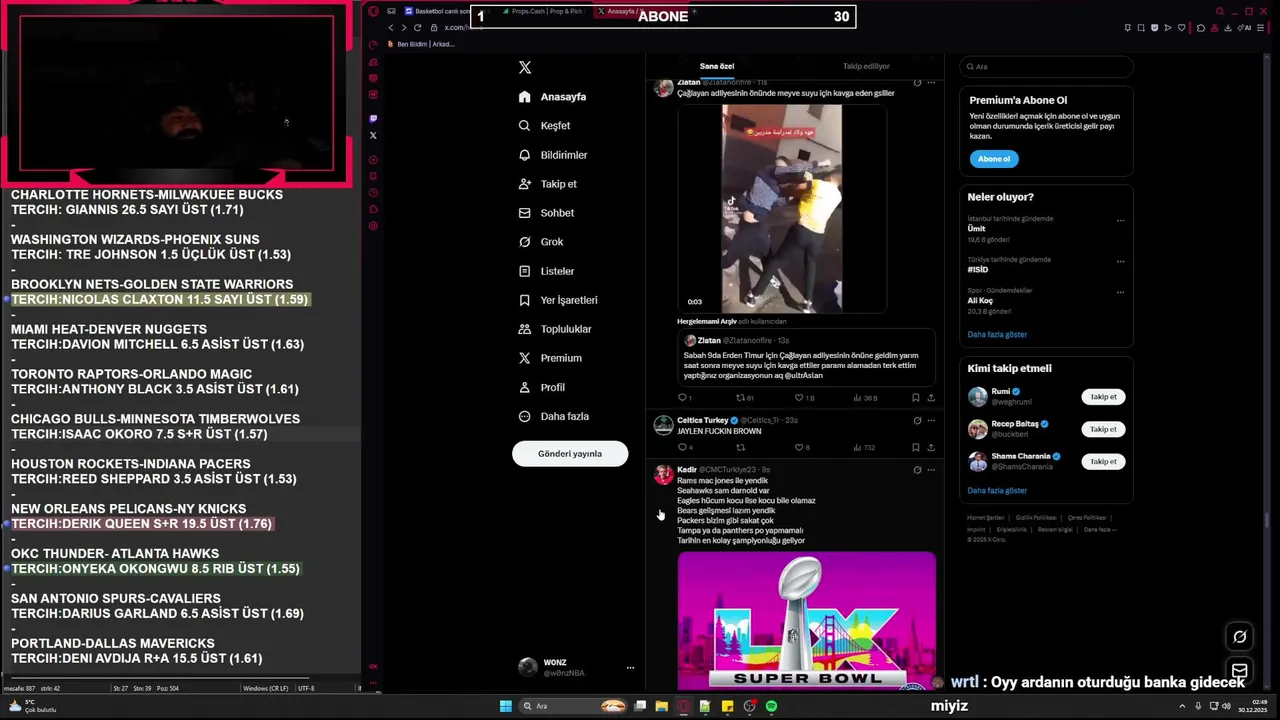1280x720 pixels.
Task: Open Twitch icon in Opera sidebar
Action: [373, 118]
